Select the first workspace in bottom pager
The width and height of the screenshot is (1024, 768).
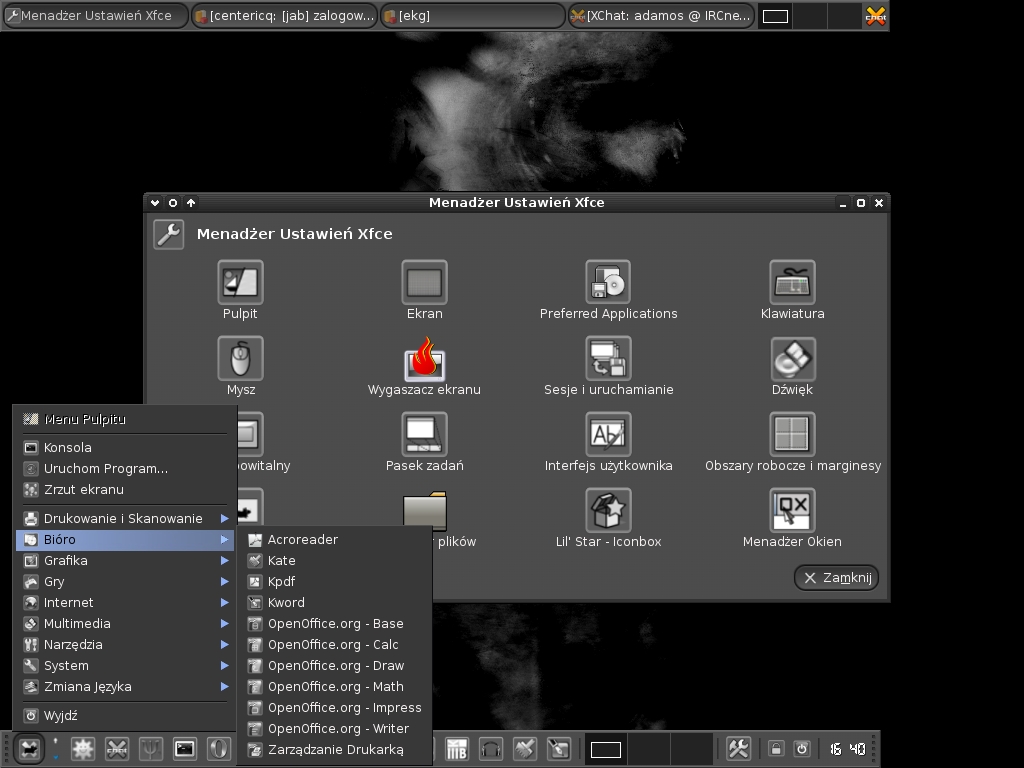606,749
